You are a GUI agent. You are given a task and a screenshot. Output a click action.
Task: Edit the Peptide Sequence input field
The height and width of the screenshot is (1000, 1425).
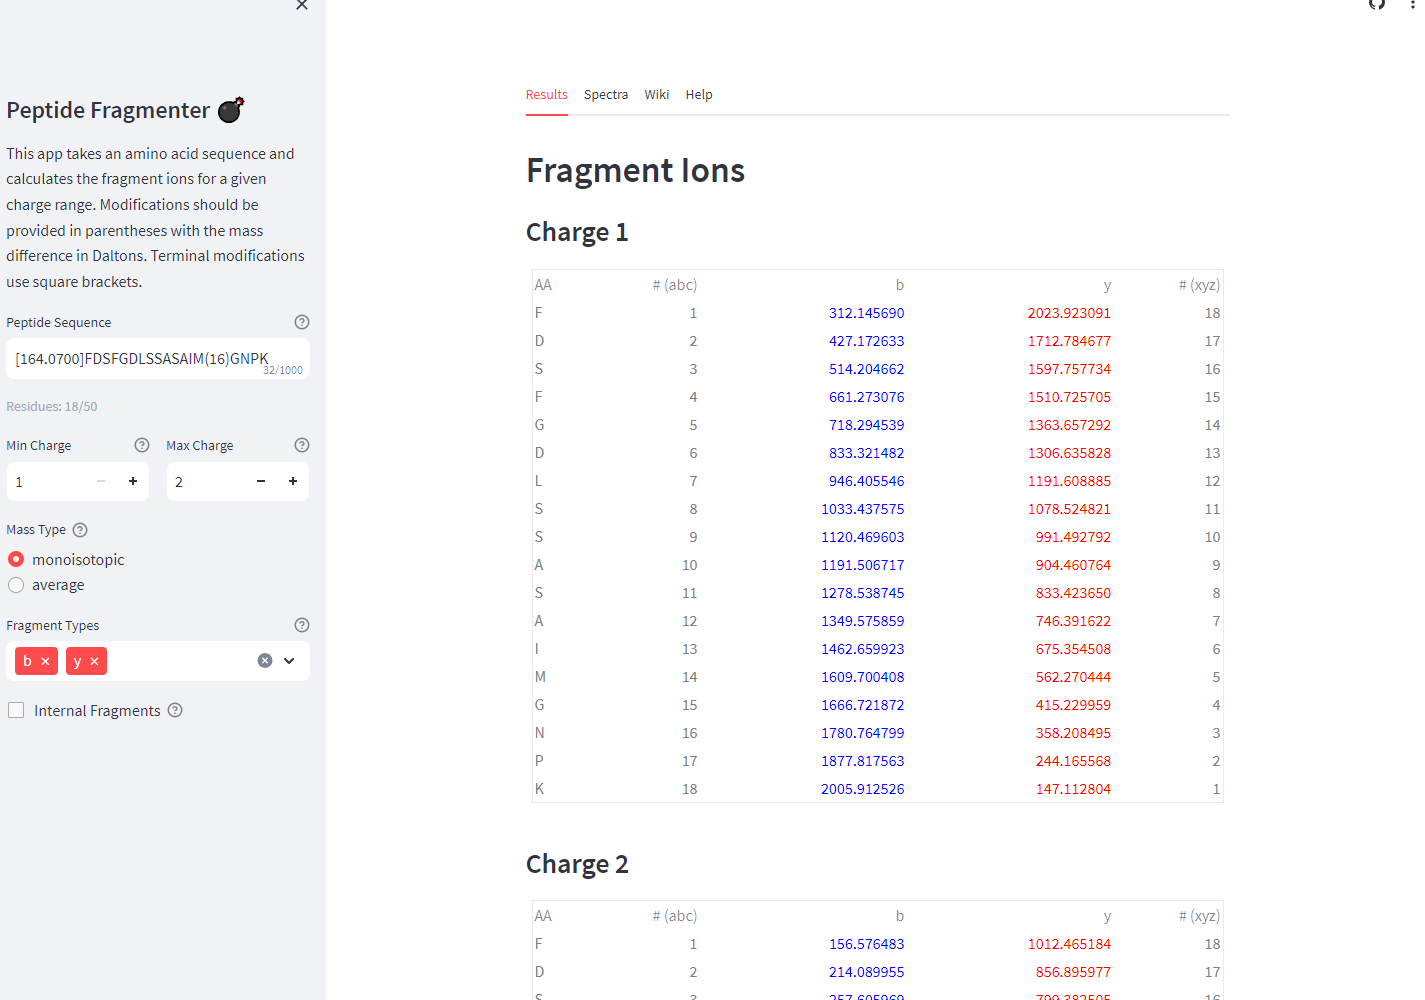[158, 359]
